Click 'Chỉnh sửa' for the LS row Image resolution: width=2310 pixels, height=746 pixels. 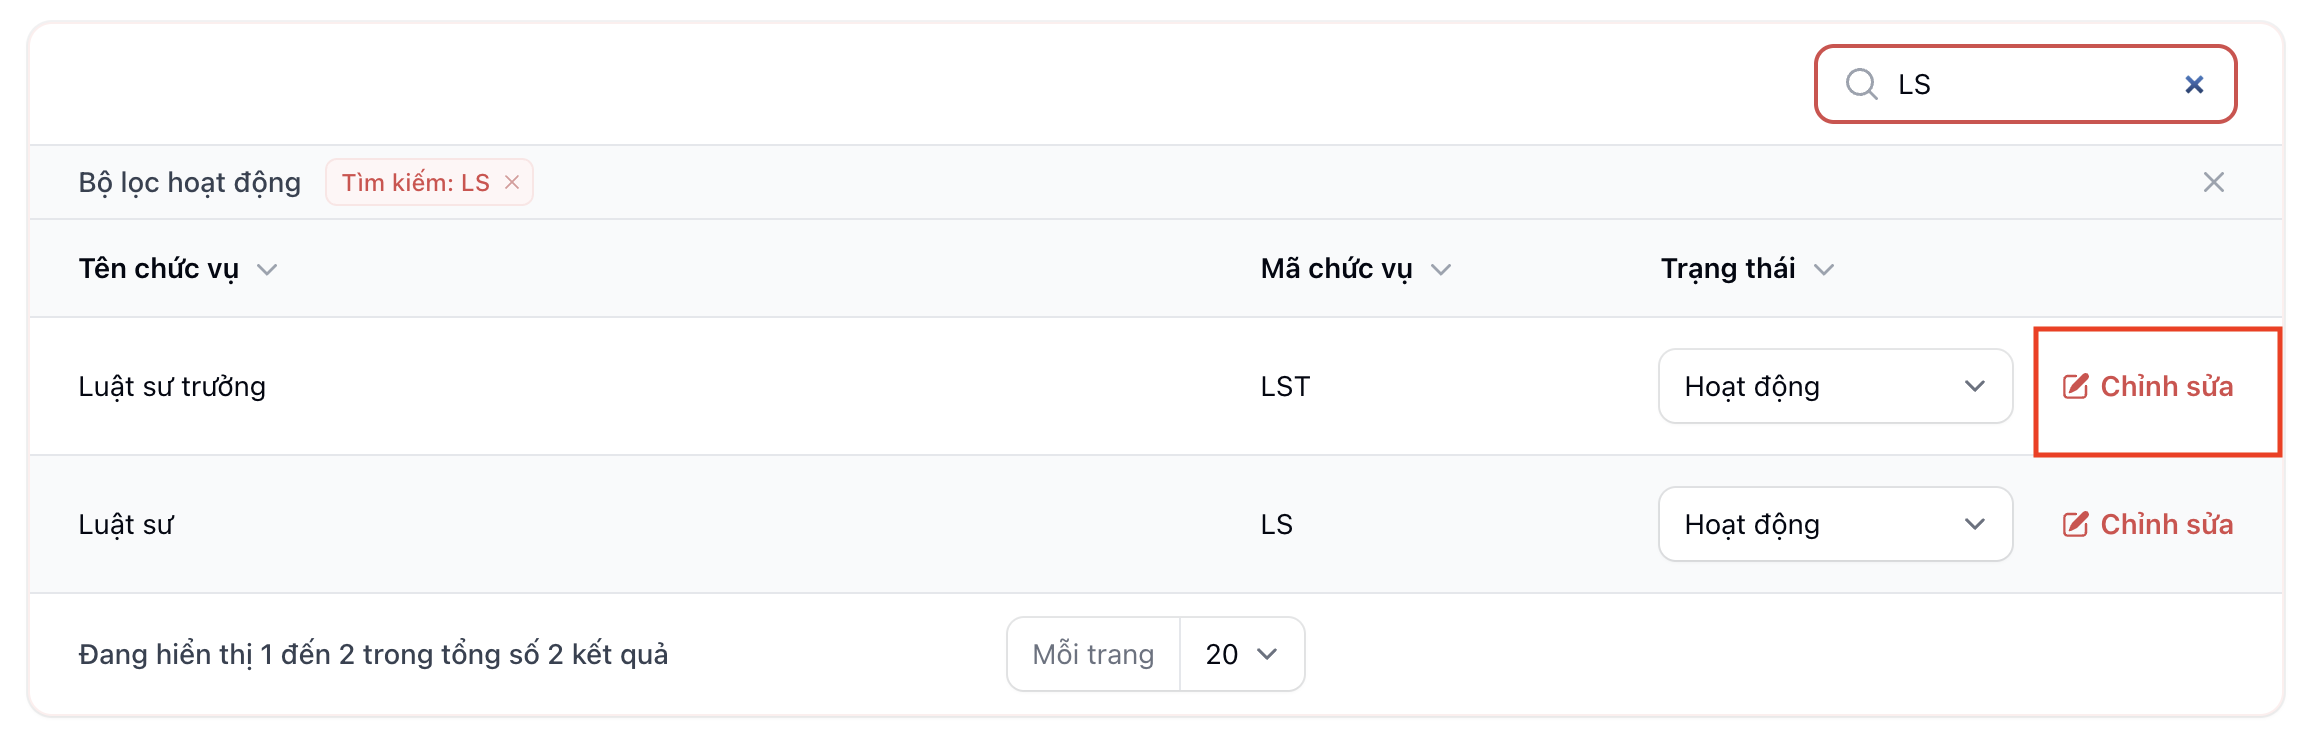coord(2165,525)
